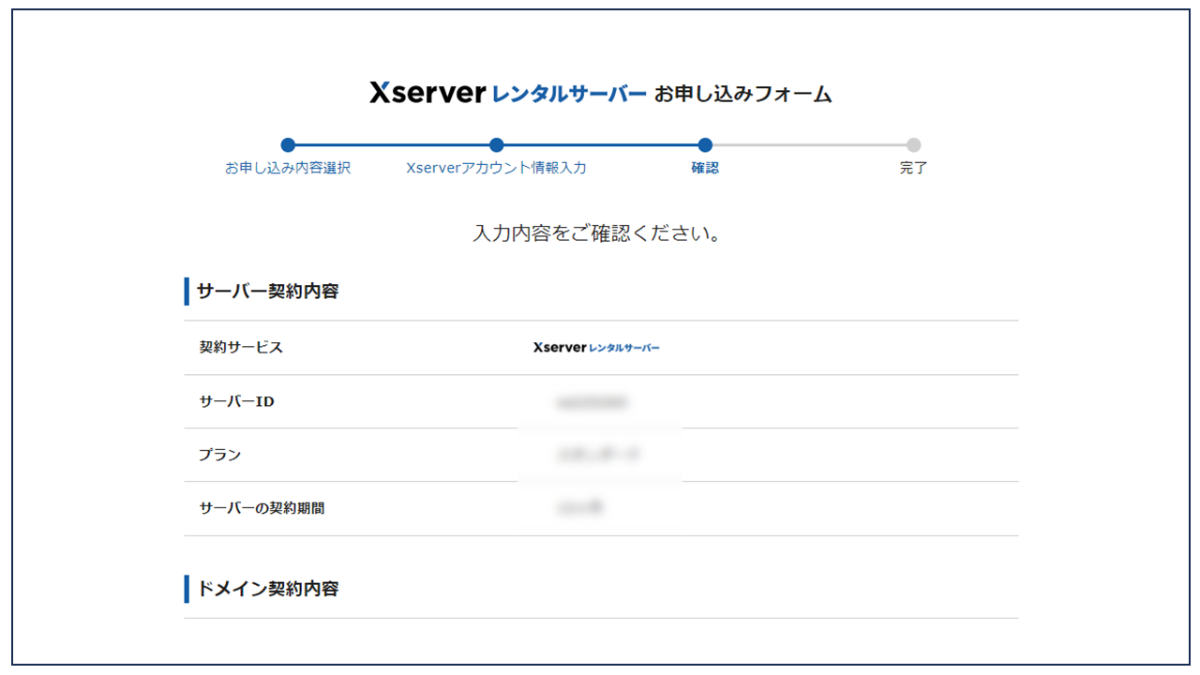The height and width of the screenshot is (675, 1200).
Task: Click the Xserverアカウント情報入力 step circle marker
Action: pos(497,145)
